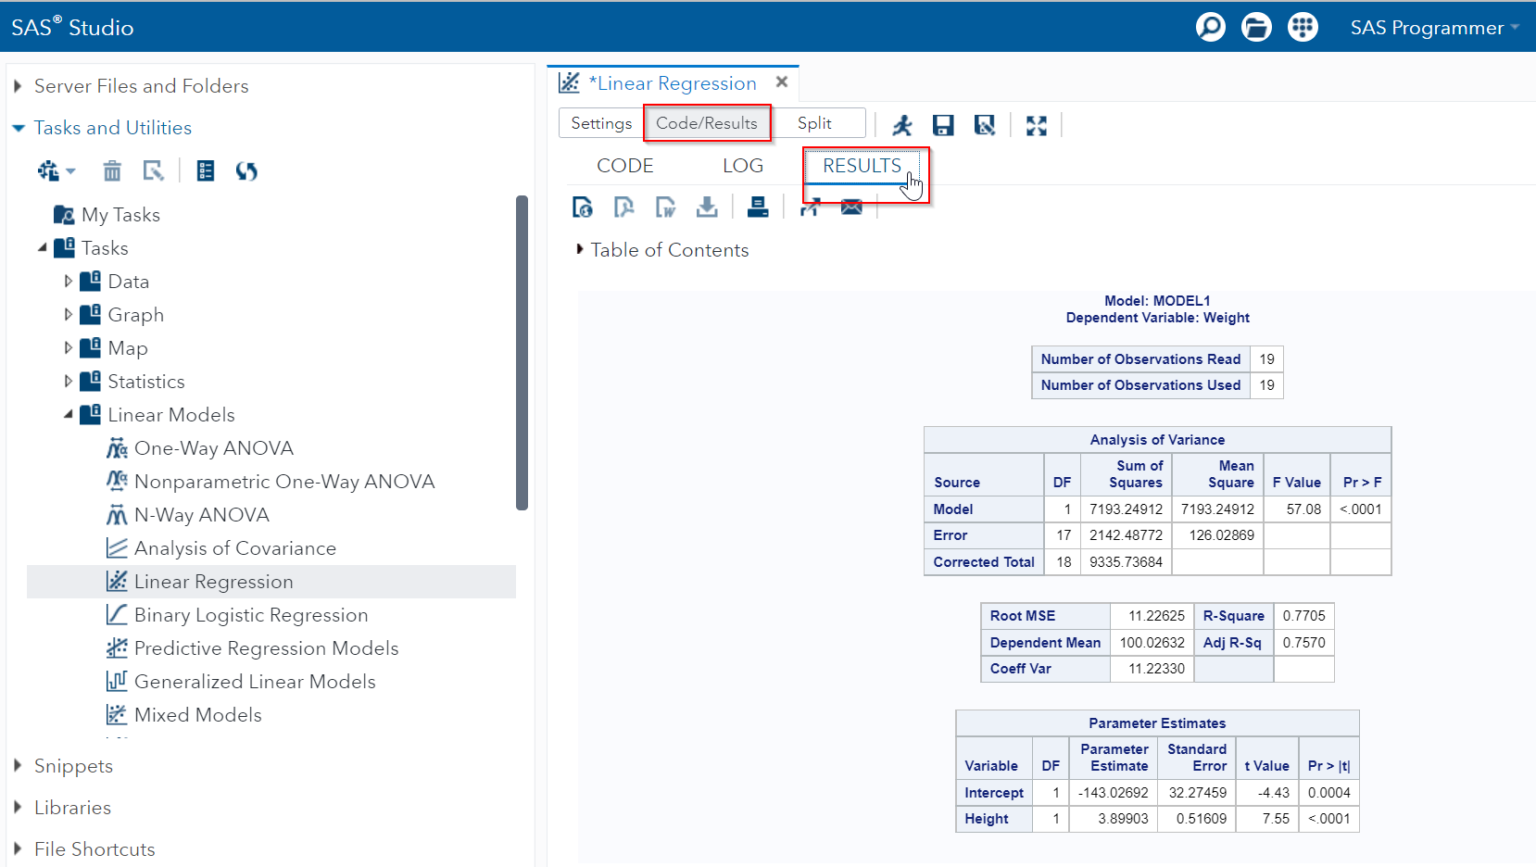The image size is (1536, 867).
Task: Run the Linear Regression task
Action: pos(902,124)
